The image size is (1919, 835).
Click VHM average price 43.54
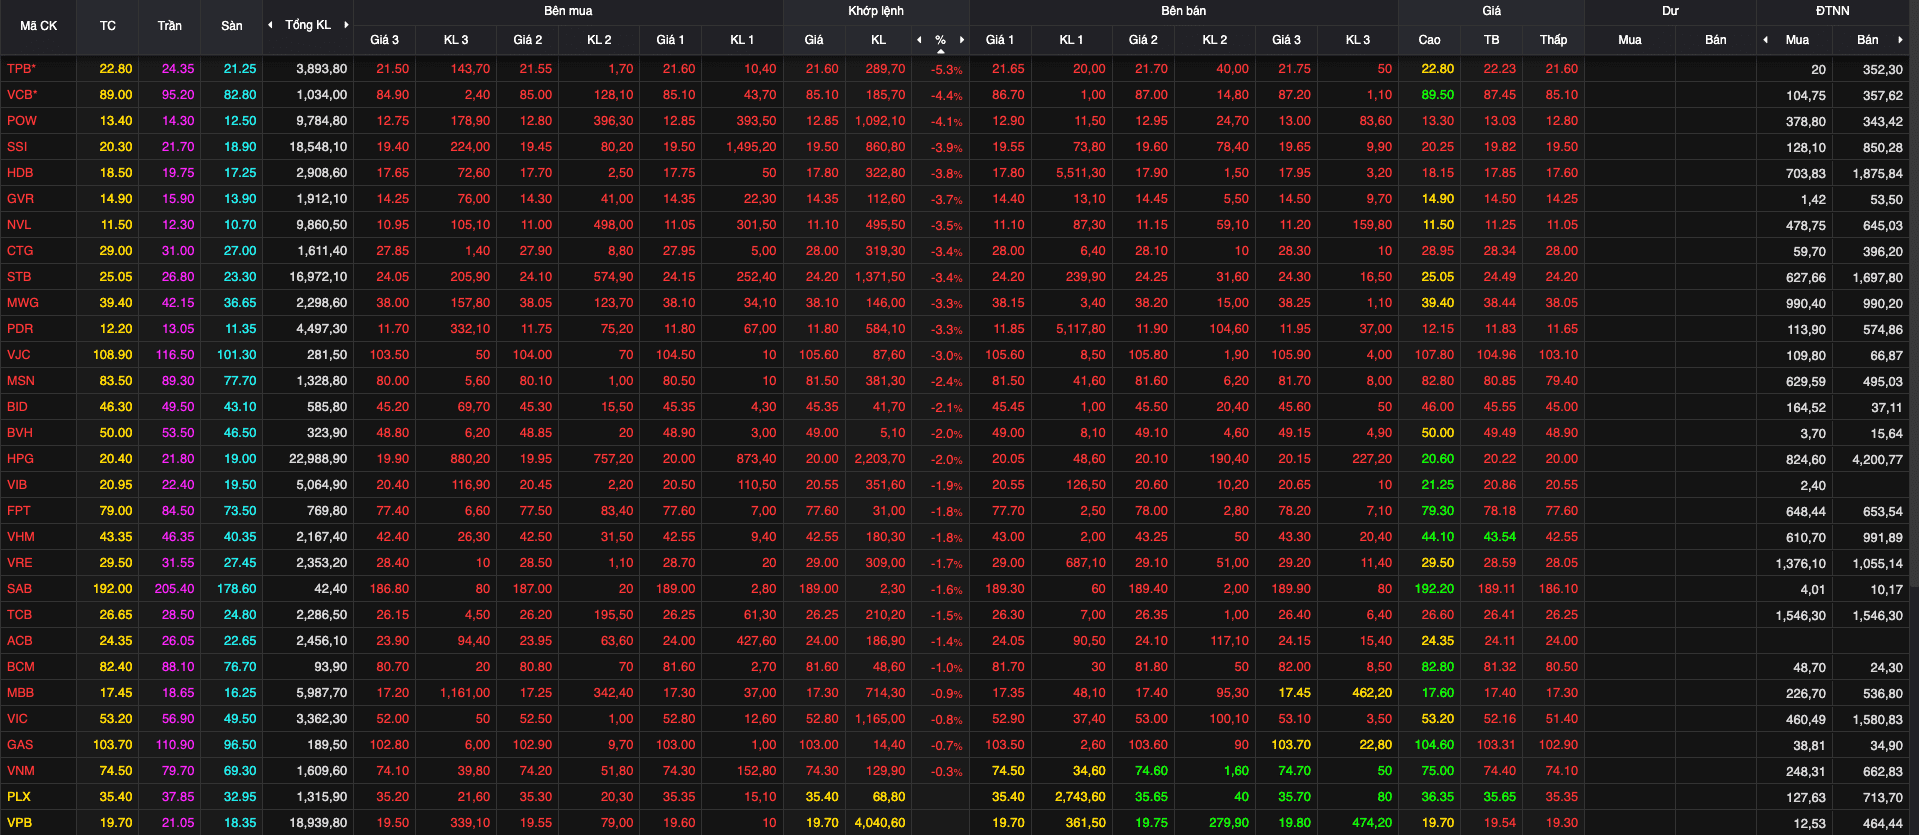[1499, 537]
